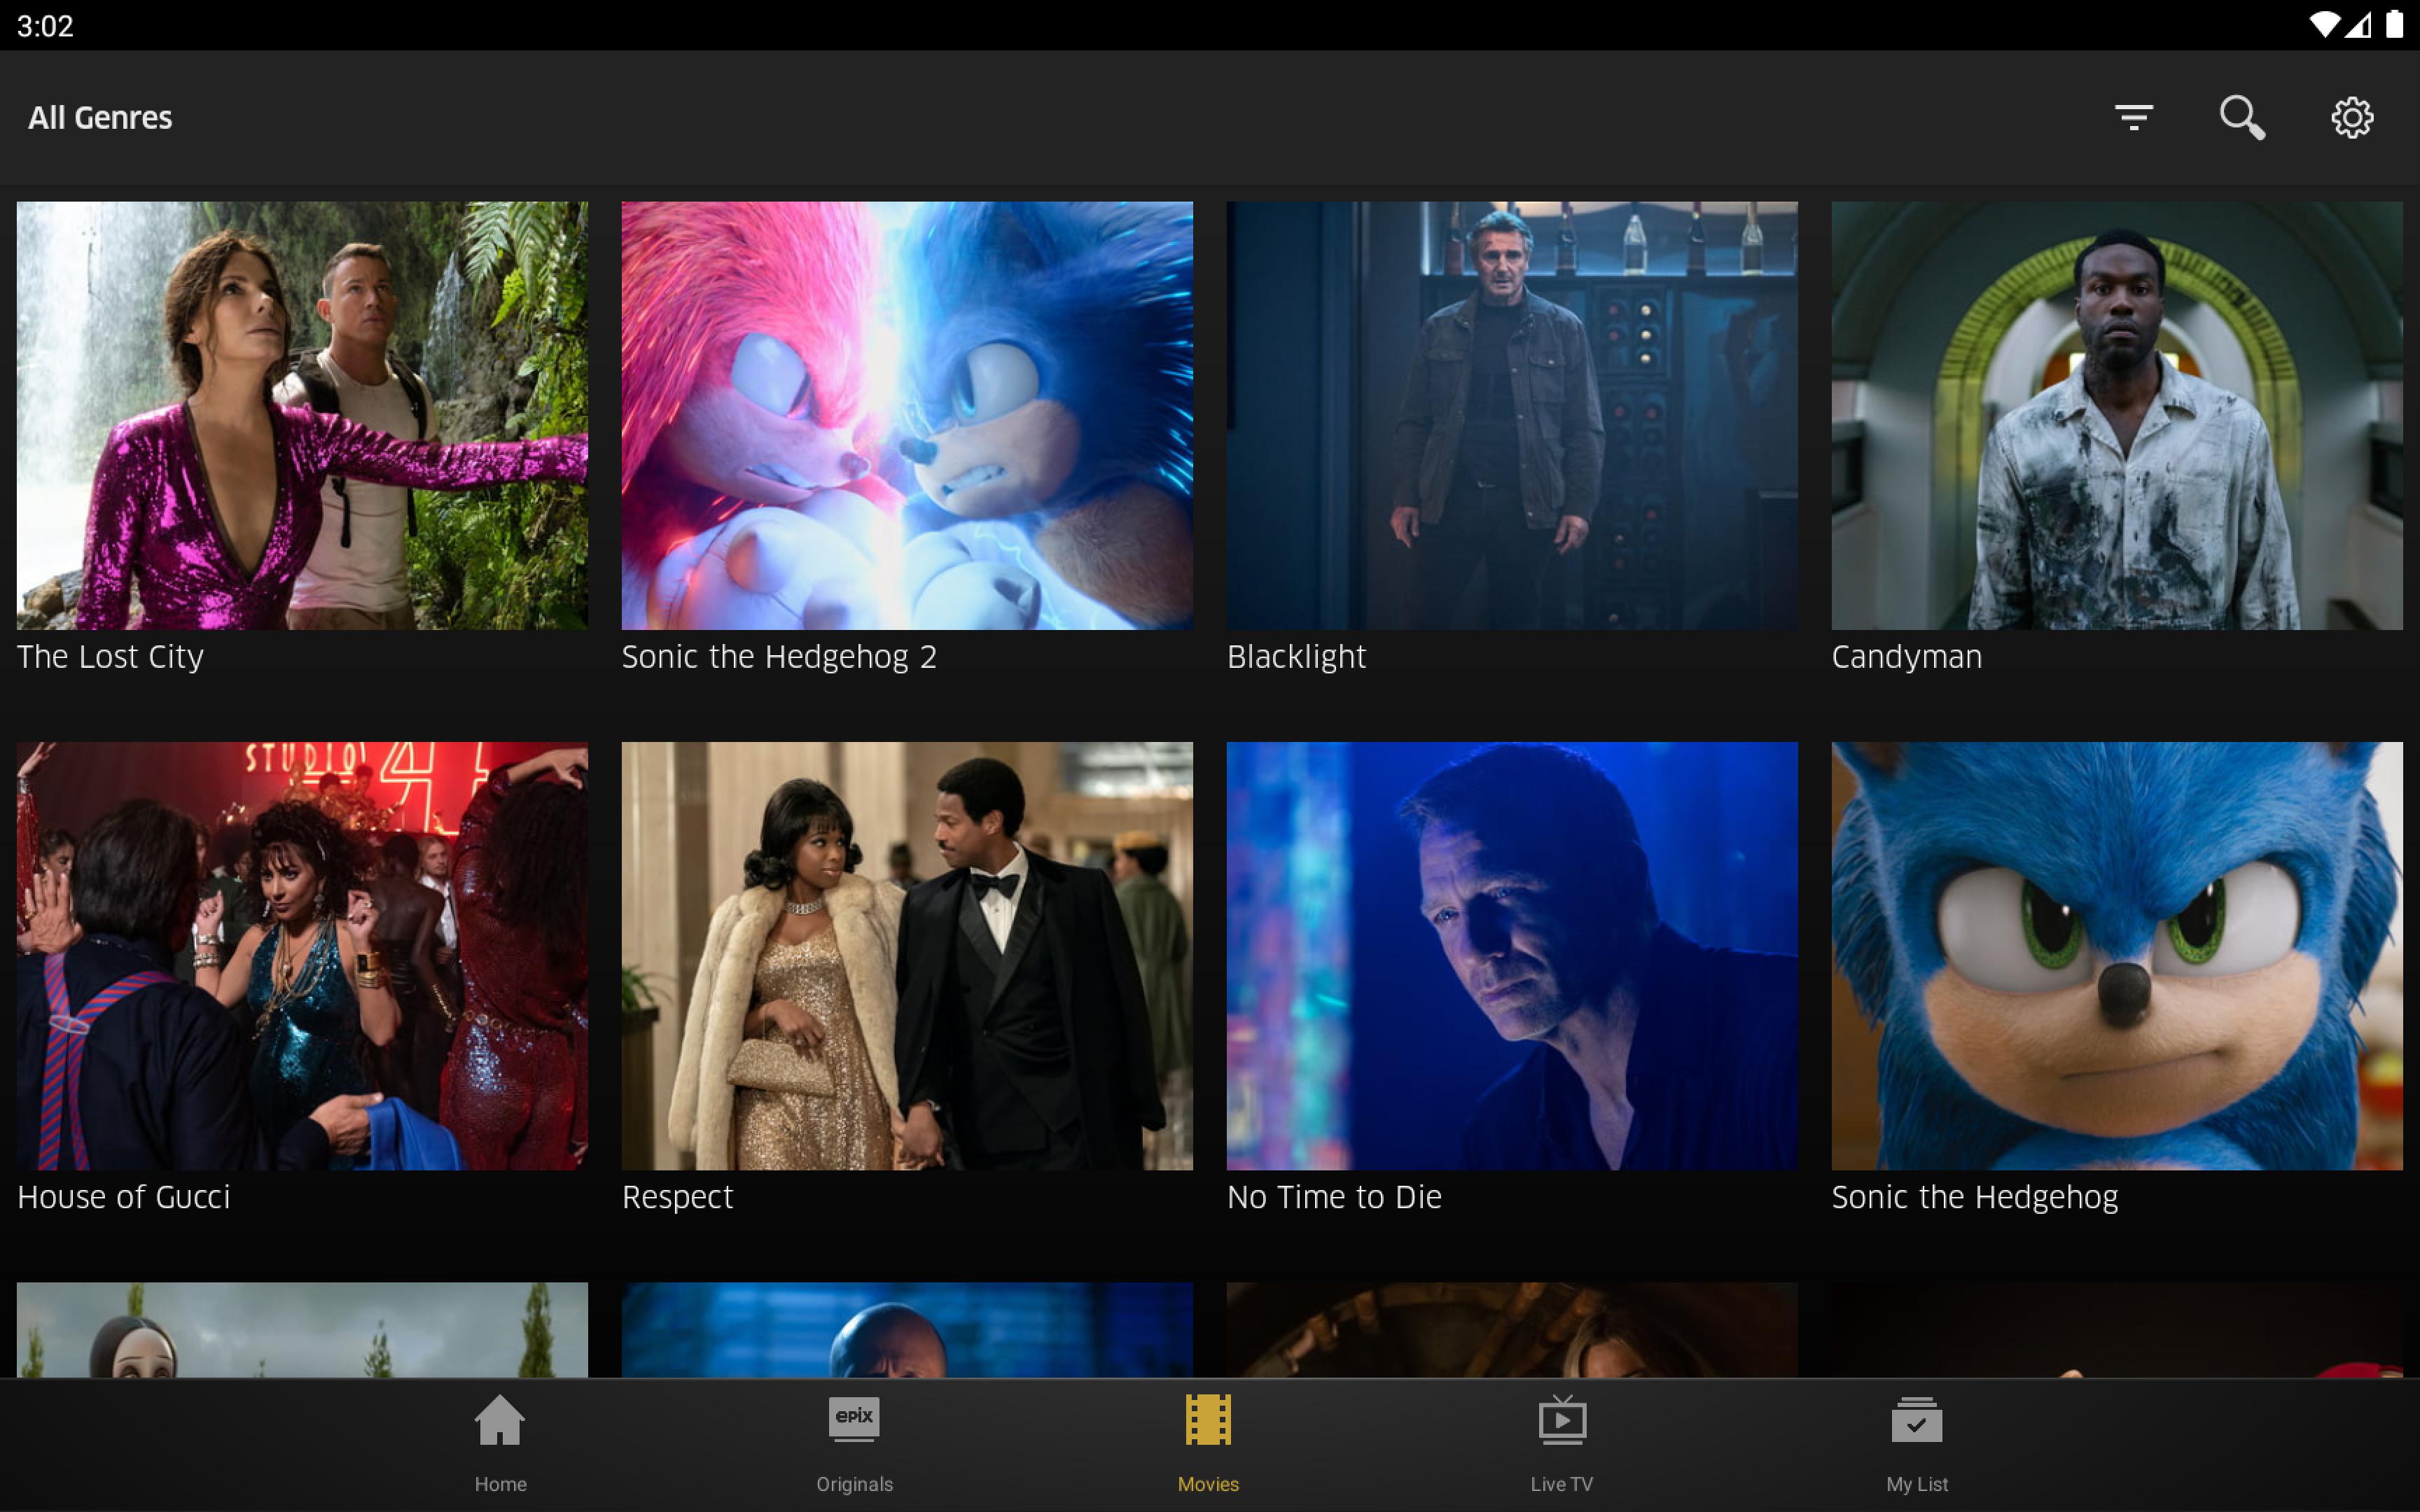Switch to the Originals tab label

point(854,1484)
